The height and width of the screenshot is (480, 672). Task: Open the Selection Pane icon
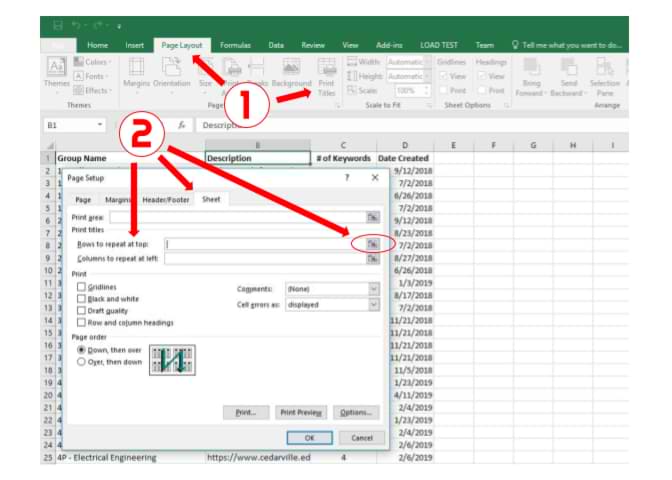click(x=605, y=73)
